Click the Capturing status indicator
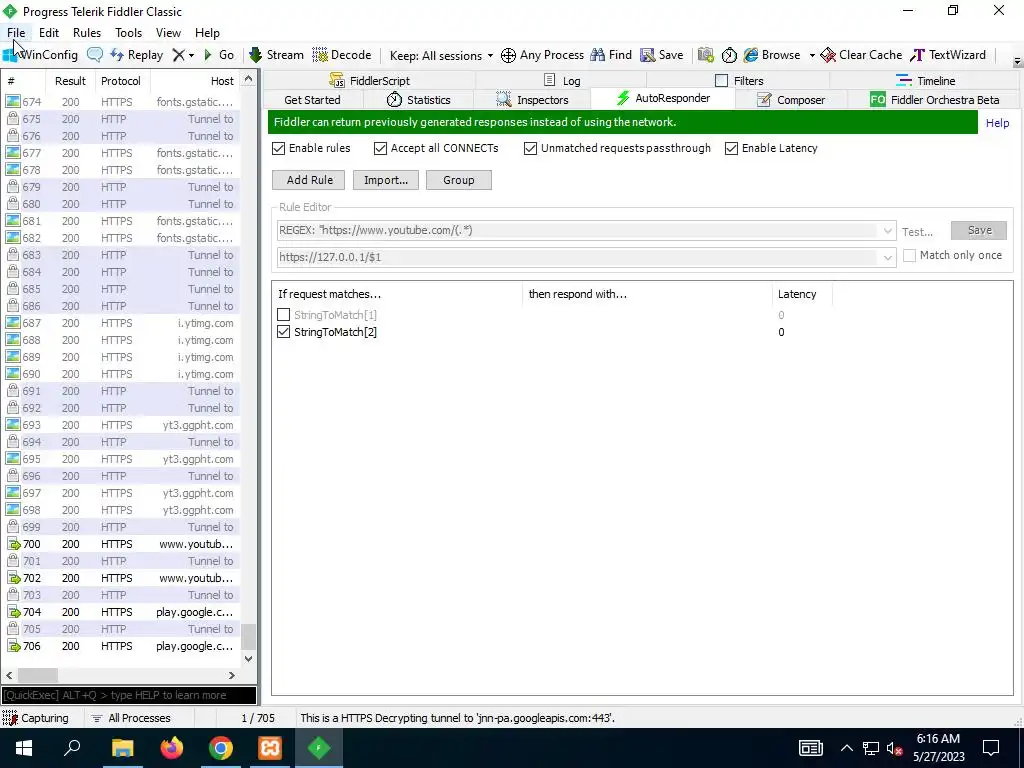Image resolution: width=1024 pixels, height=768 pixels. (x=36, y=718)
